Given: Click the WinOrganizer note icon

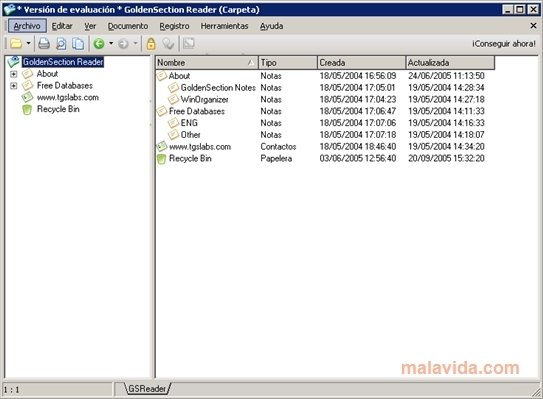Looking at the screenshot, I should pyautogui.click(x=173, y=99).
